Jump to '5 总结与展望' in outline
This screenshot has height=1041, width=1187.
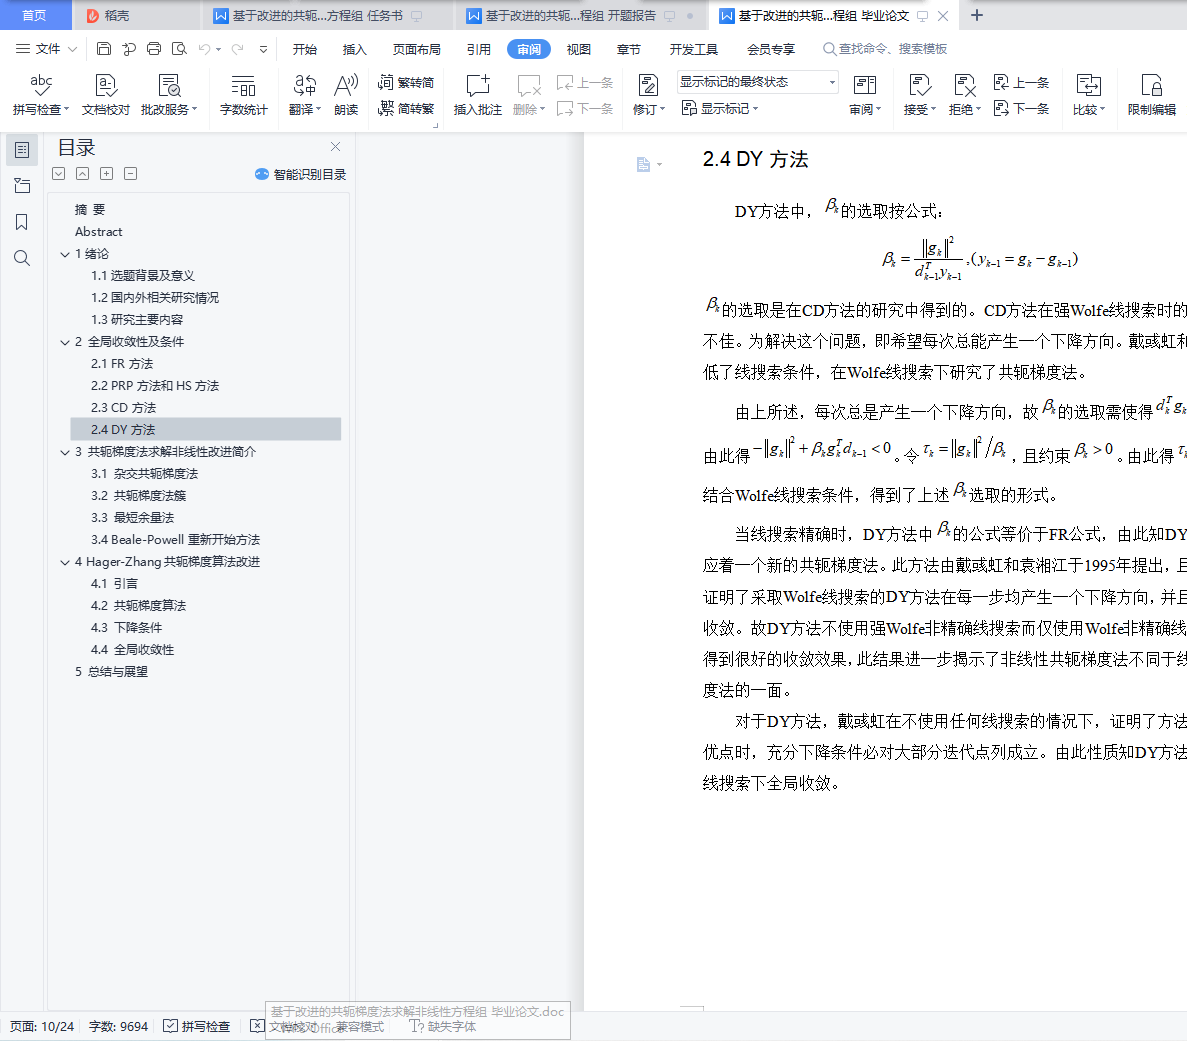point(111,672)
